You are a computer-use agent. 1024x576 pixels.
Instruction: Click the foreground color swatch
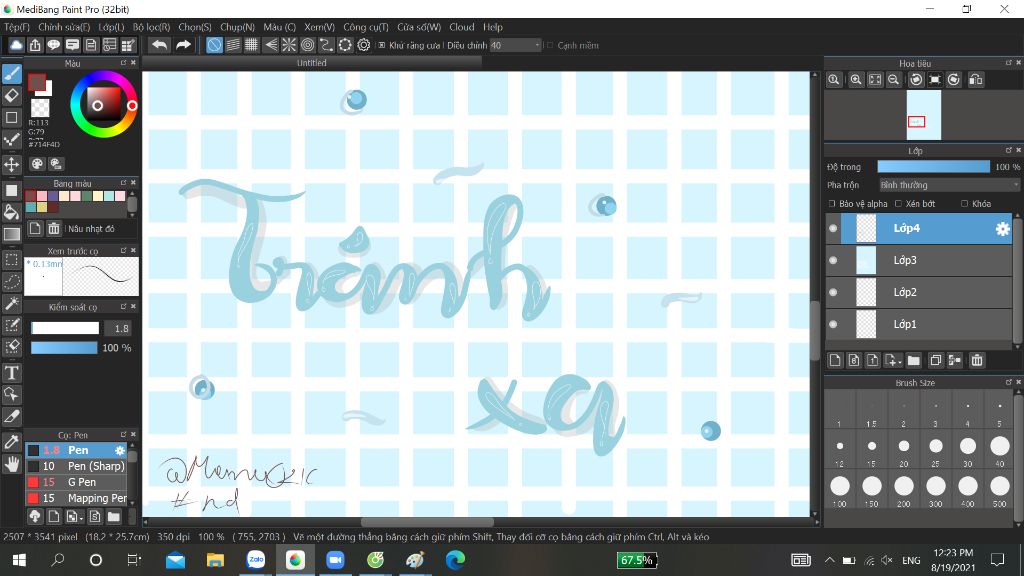pyautogui.click(x=37, y=82)
